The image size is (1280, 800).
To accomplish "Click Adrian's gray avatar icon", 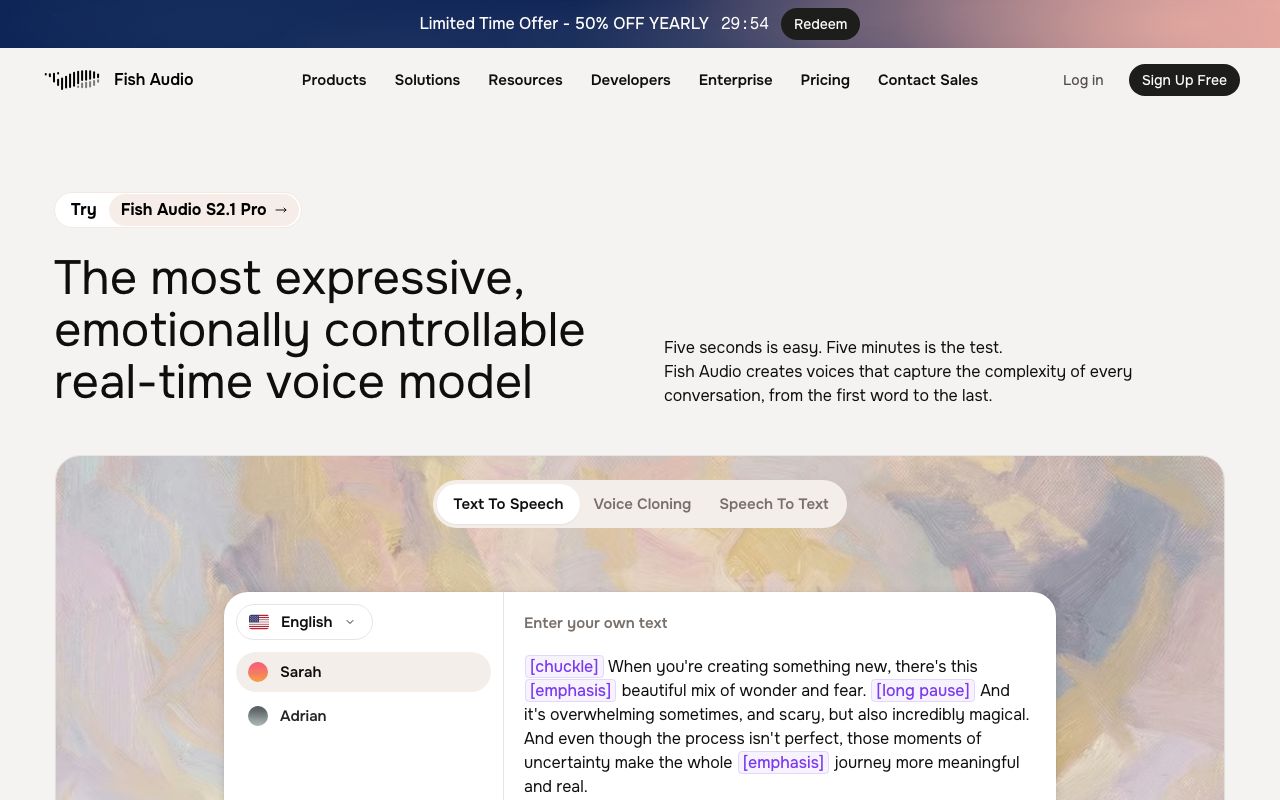I will (x=258, y=716).
